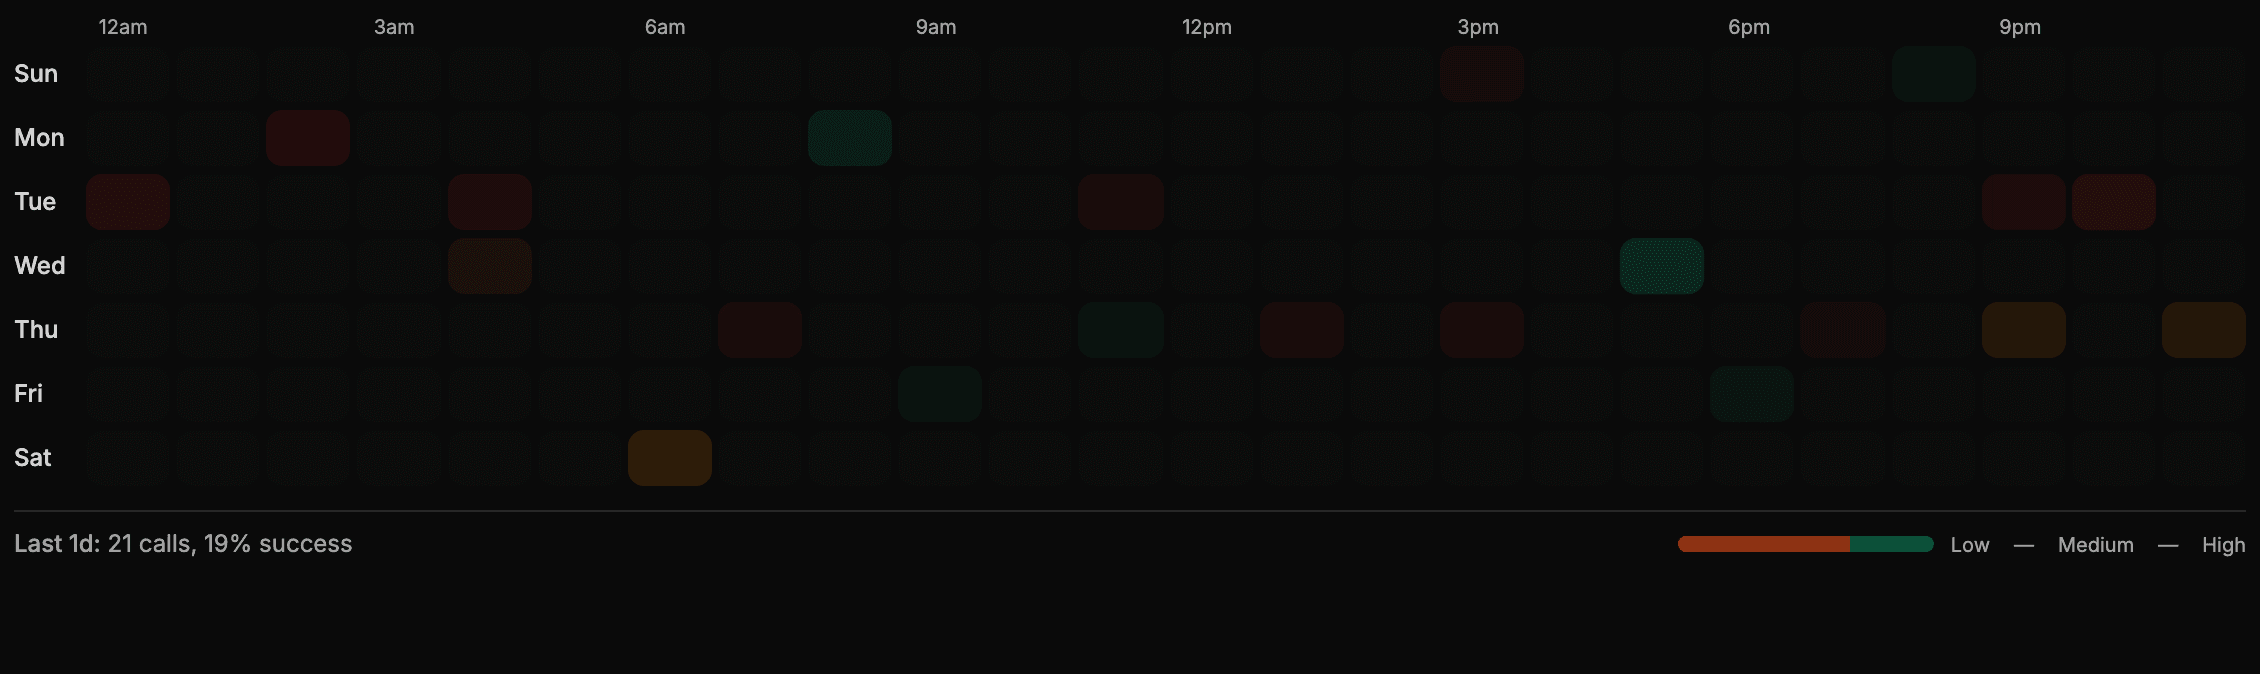Open the red Thursday 3pm cell
The image size is (2260, 674).
coord(1481,330)
